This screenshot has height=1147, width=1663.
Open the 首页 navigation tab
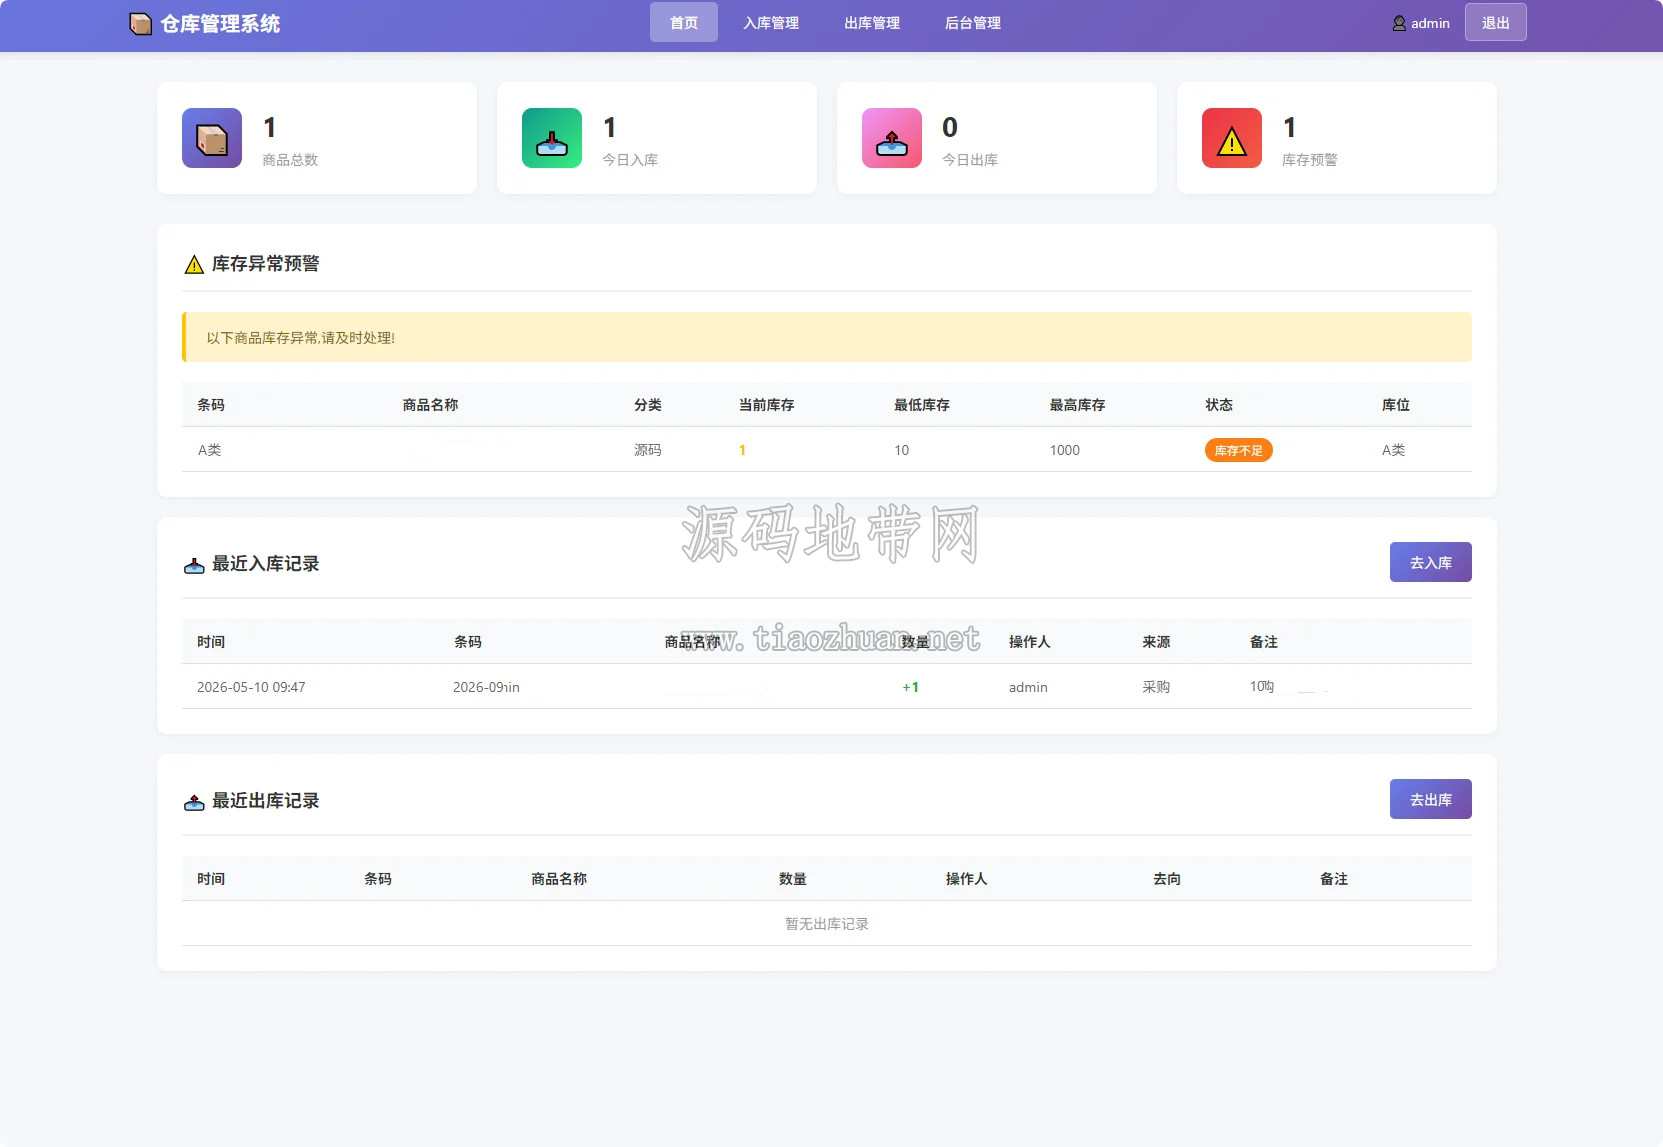click(684, 22)
